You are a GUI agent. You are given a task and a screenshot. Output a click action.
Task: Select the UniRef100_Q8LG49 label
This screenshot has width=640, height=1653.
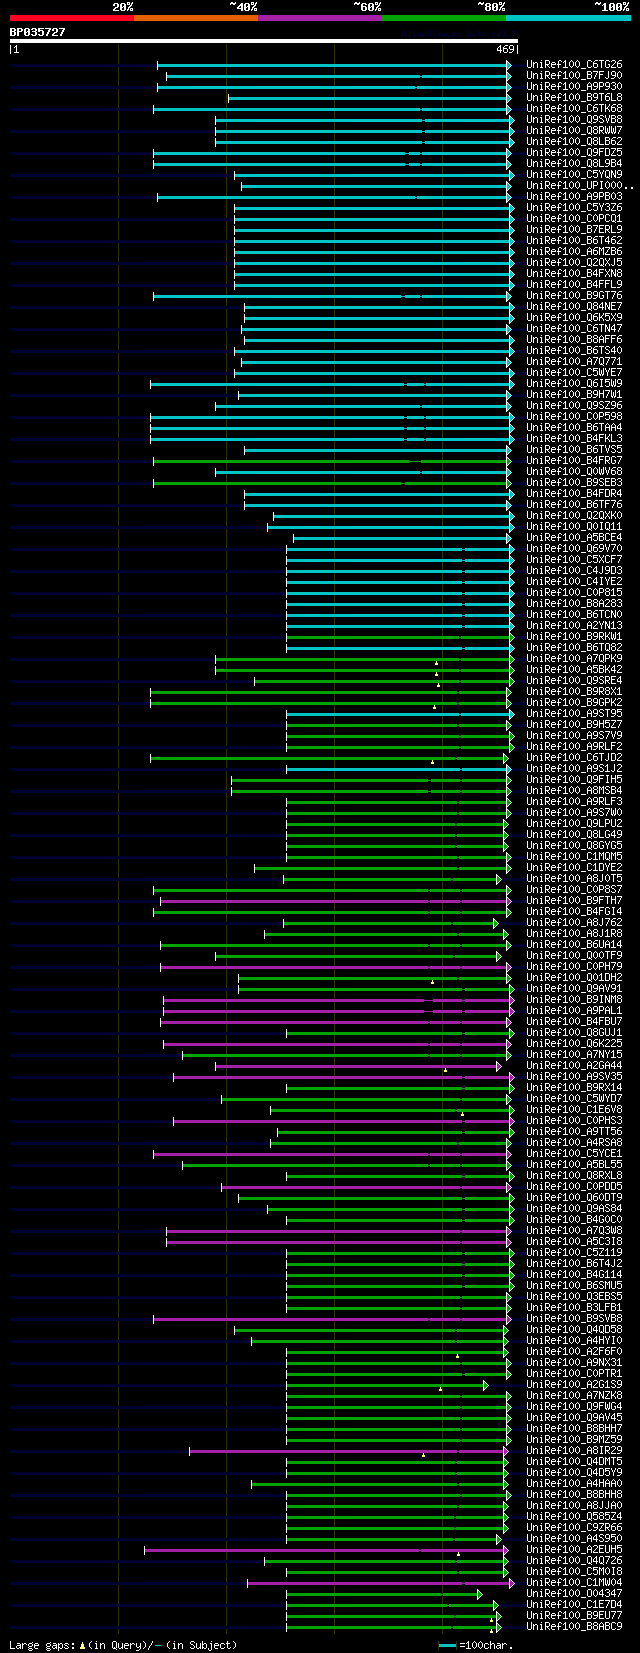[574, 834]
